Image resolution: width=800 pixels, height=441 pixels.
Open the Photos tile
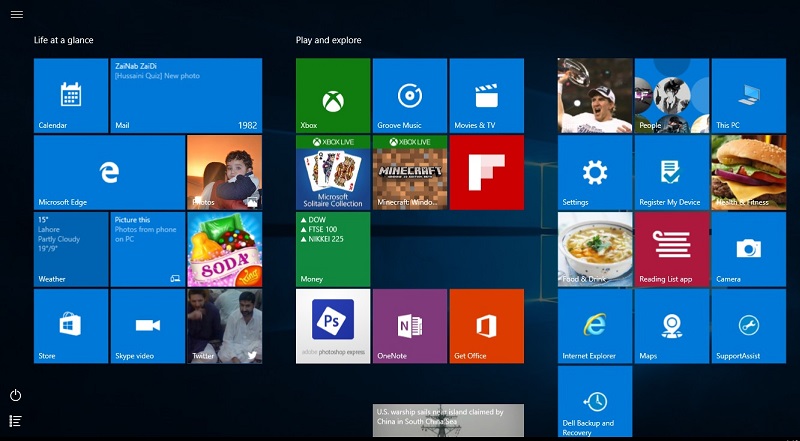pos(224,173)
